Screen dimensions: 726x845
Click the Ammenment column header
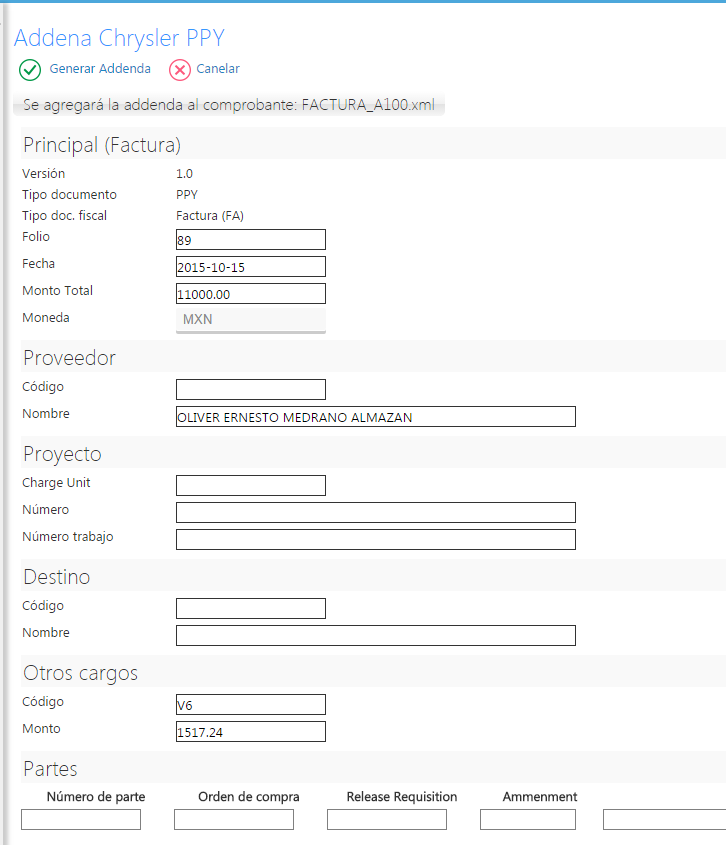[540, 796]
